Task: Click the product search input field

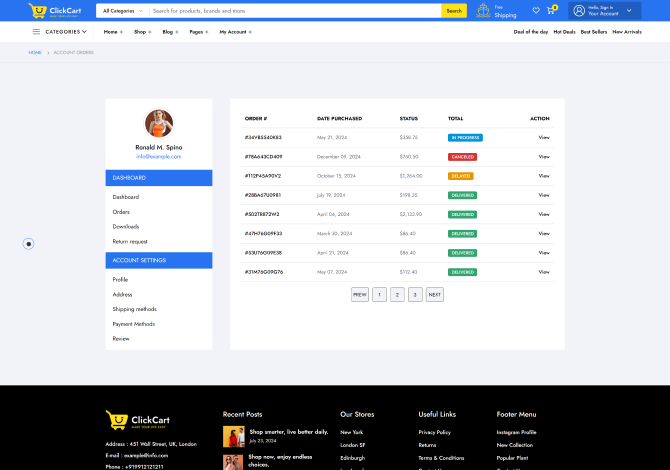Action: (x=295, y=11)
